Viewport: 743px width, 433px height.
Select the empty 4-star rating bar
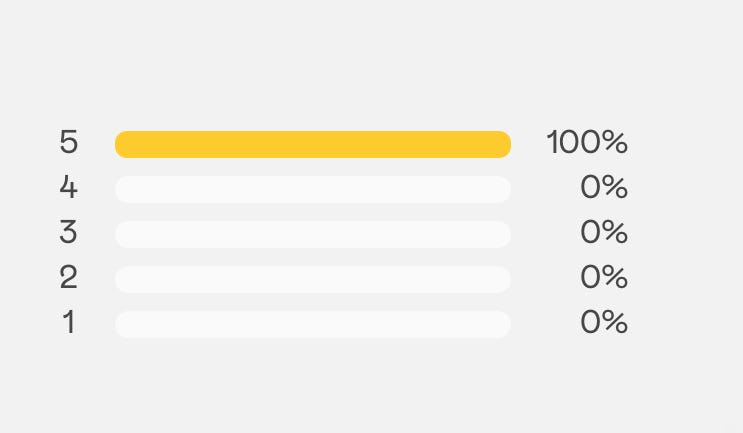point(313,189)
